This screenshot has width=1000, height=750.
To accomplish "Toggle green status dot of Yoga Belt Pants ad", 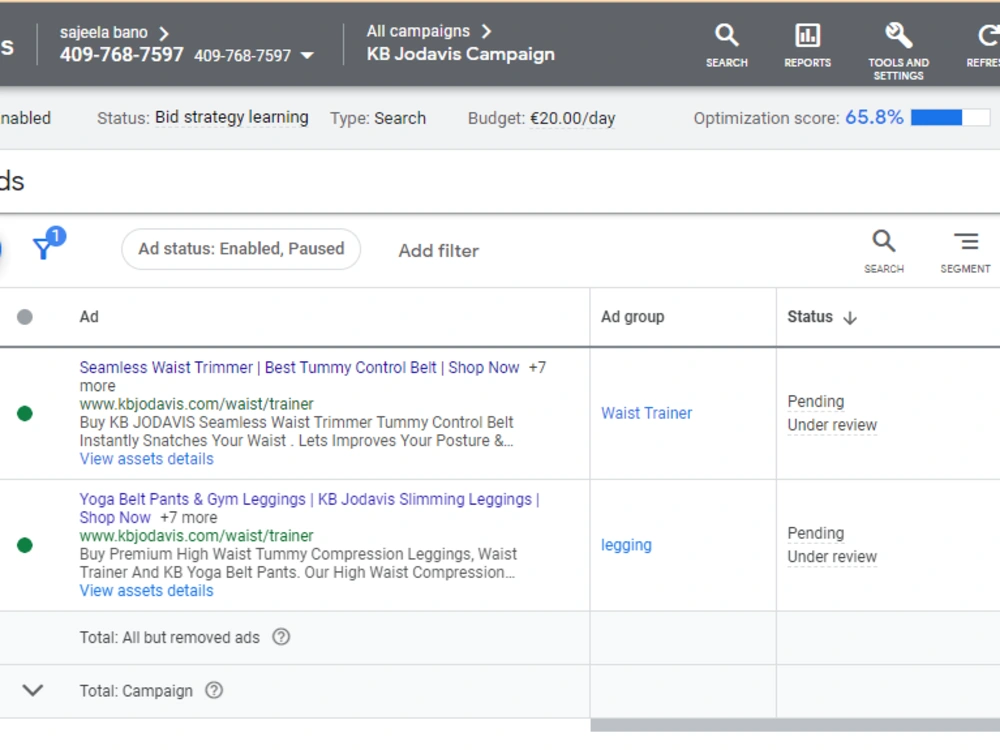I will tap(25, 545).
